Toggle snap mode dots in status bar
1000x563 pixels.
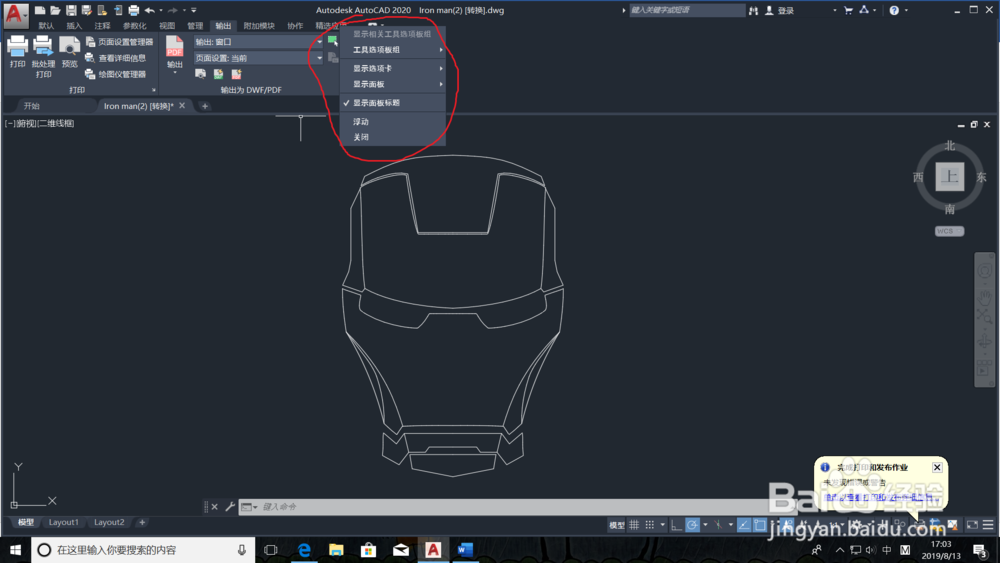[x=649, y=525]
